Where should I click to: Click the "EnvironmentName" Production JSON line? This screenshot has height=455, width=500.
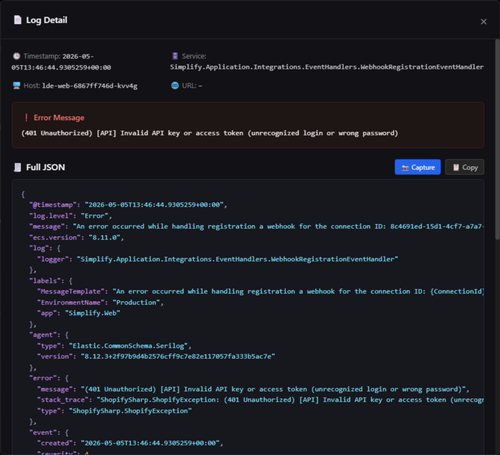(x=100, y=302)
